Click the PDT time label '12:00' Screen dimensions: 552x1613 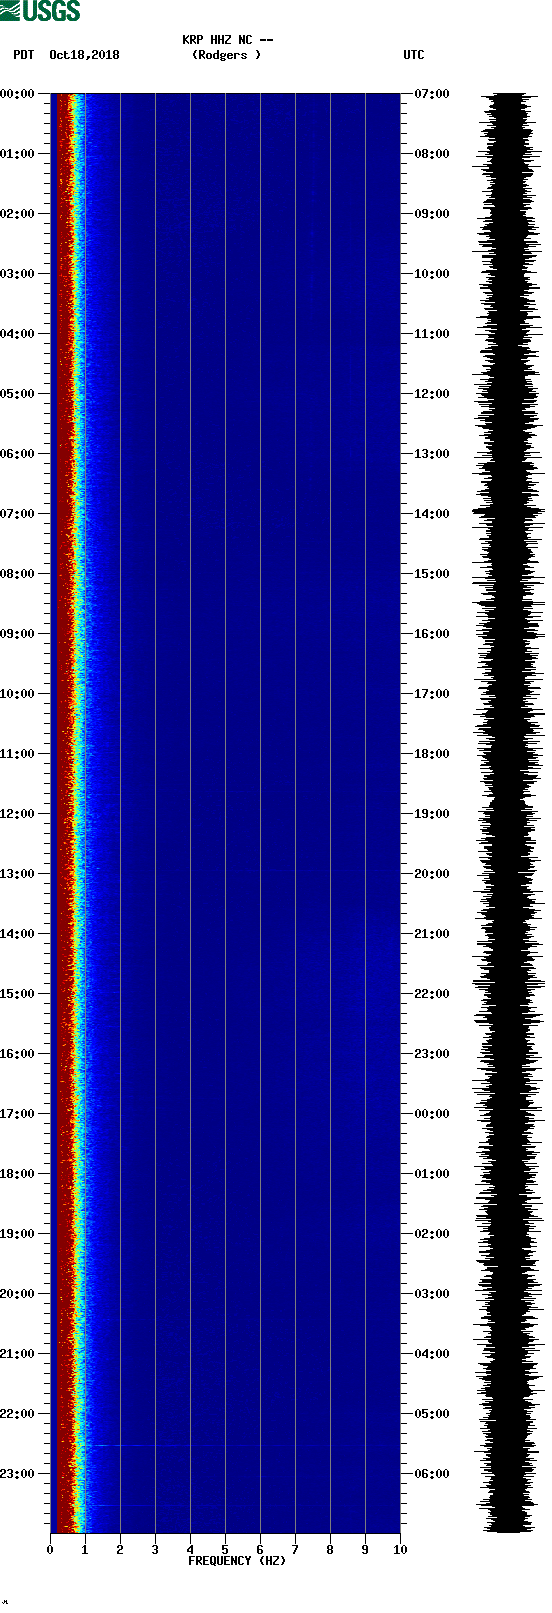[18, 814]
